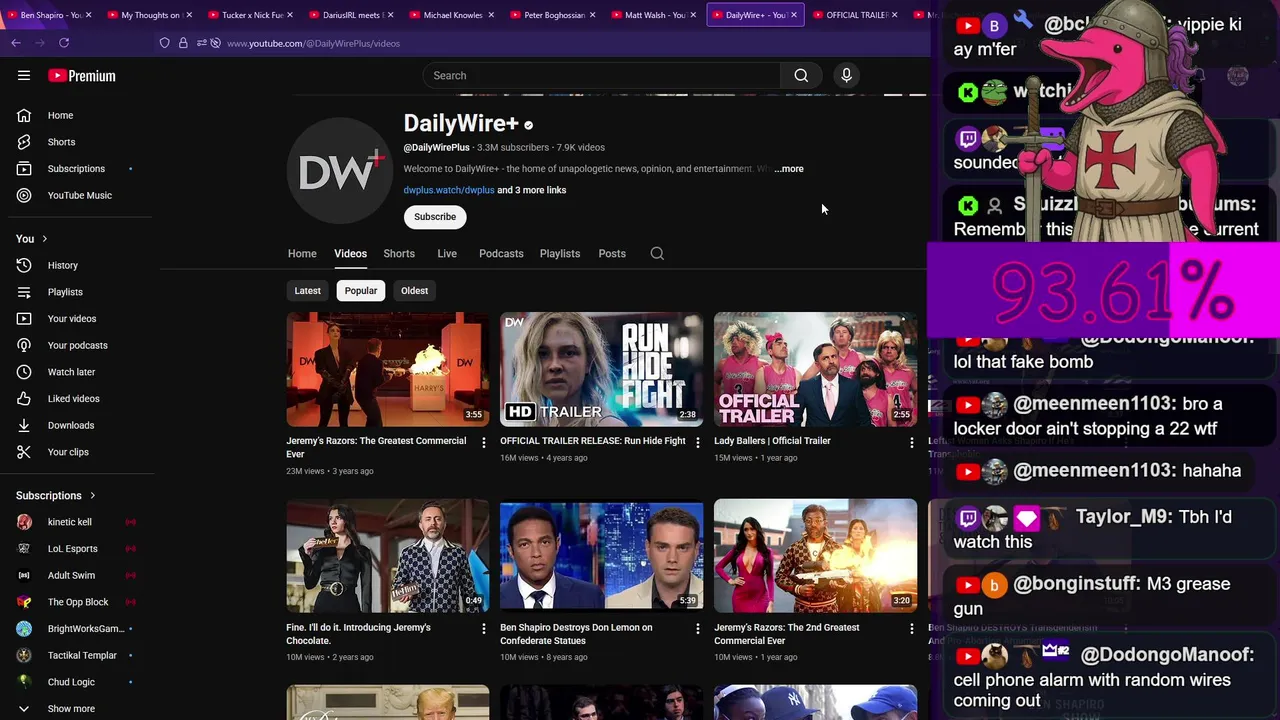The height and width of the screenshot is (720, 1280).
Task: Select the Popular sort chip
Action: pyautogui.click(x=361, y=291)
